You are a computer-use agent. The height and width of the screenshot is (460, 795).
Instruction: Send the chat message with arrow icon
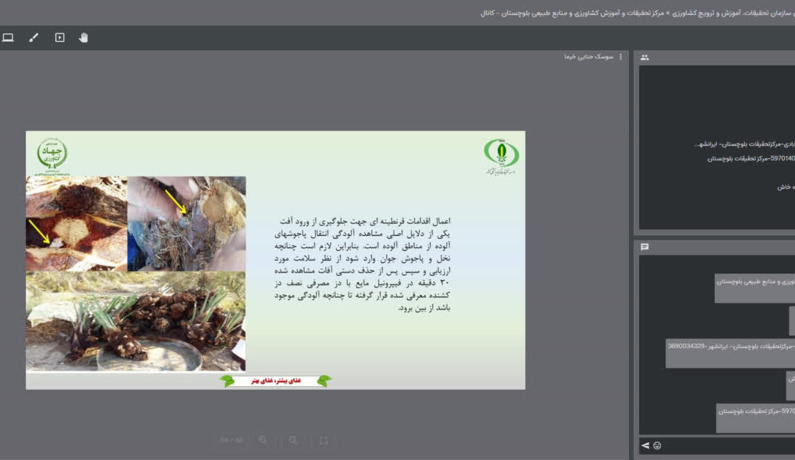[645, 446]
